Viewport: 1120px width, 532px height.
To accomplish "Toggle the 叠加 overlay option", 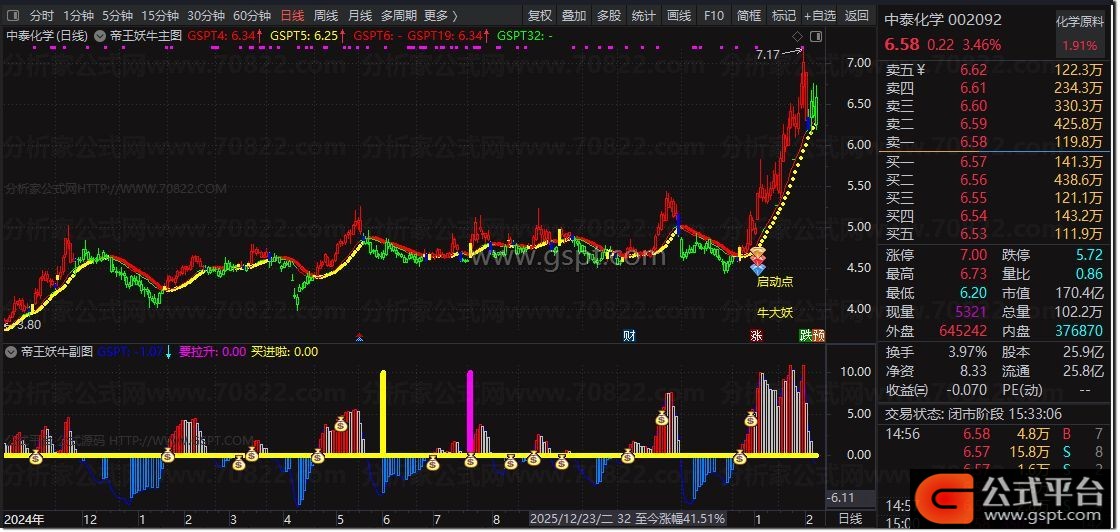I will tap(574, 16).
